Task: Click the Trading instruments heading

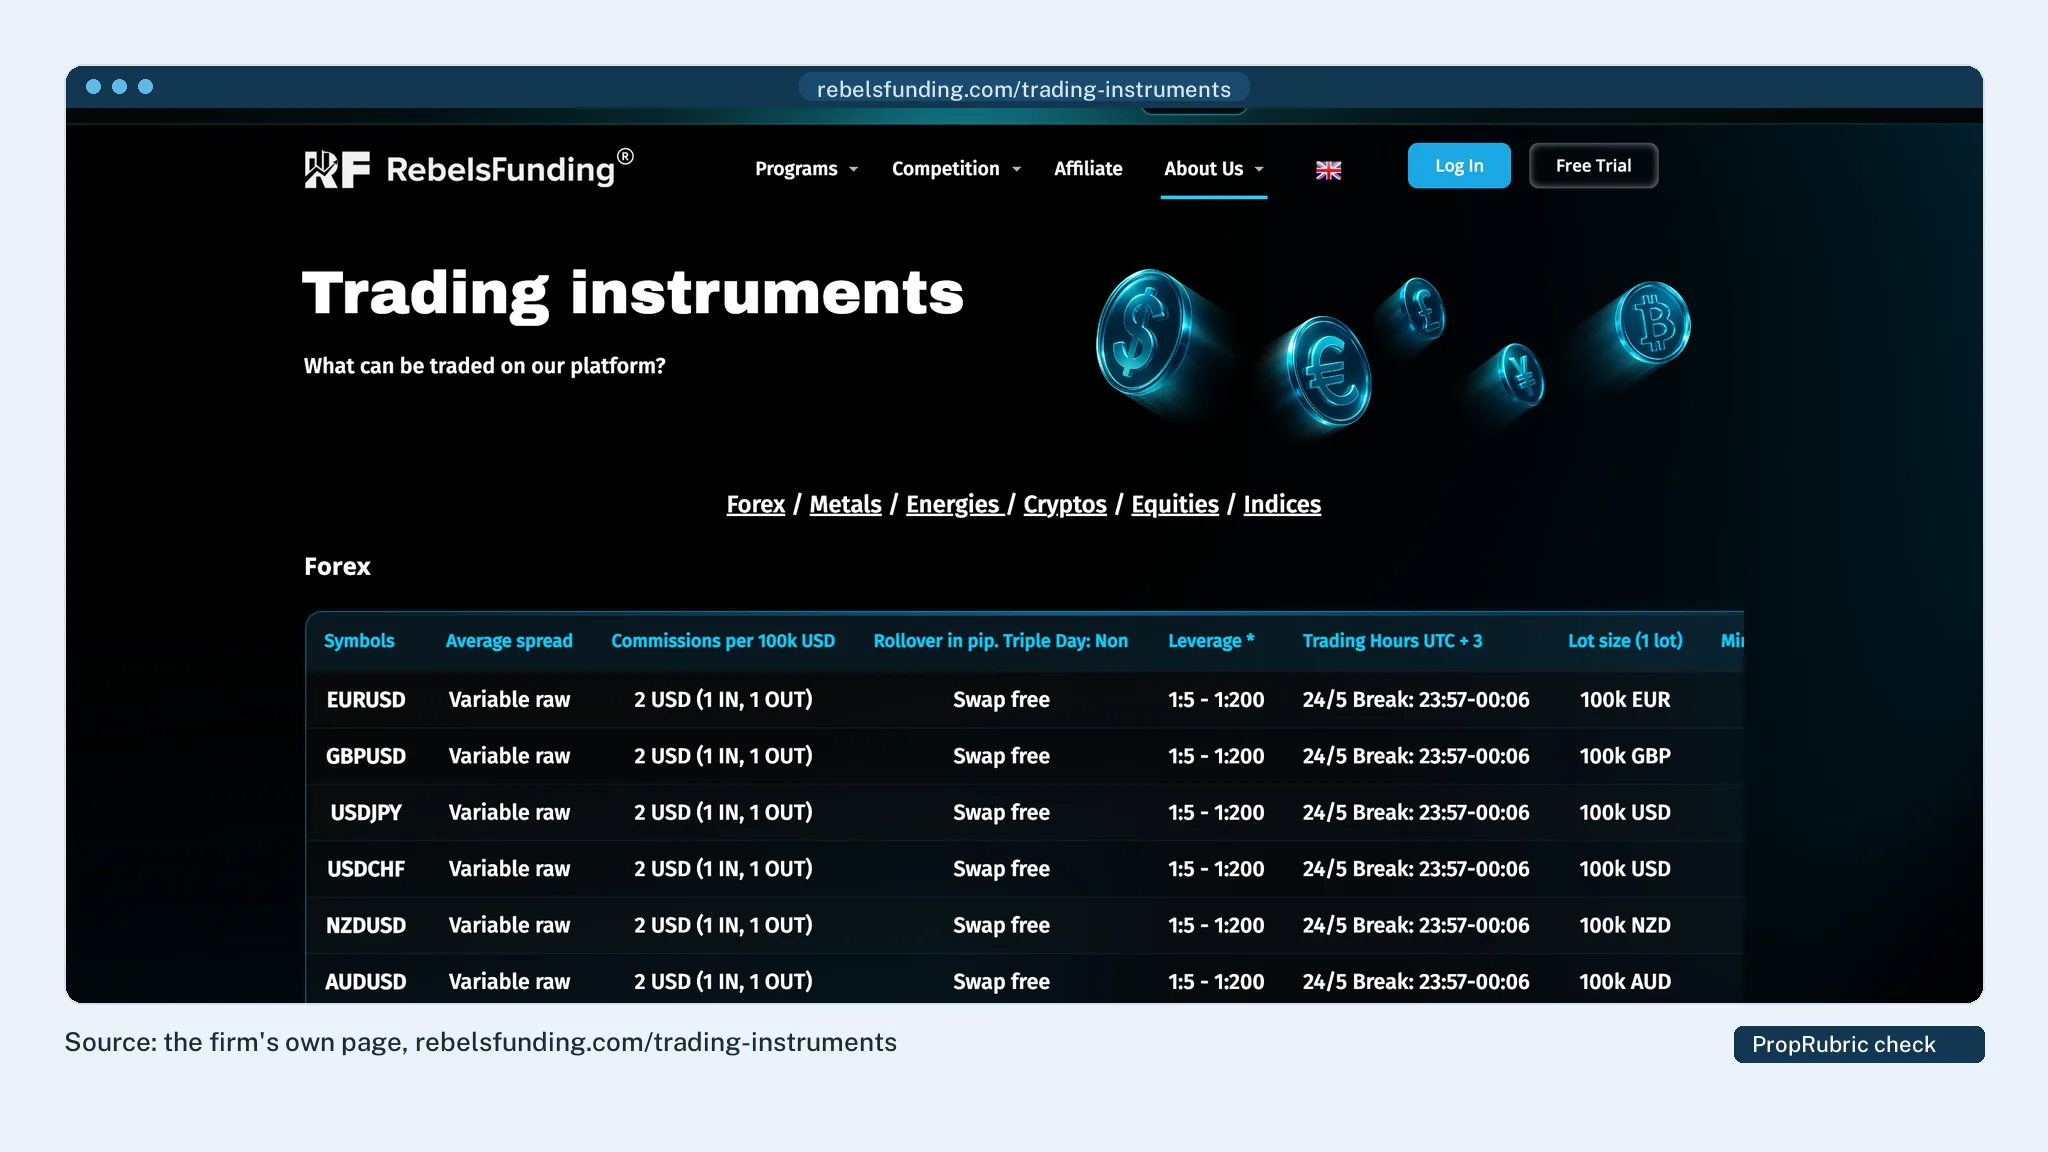Action: coord(633,295)
